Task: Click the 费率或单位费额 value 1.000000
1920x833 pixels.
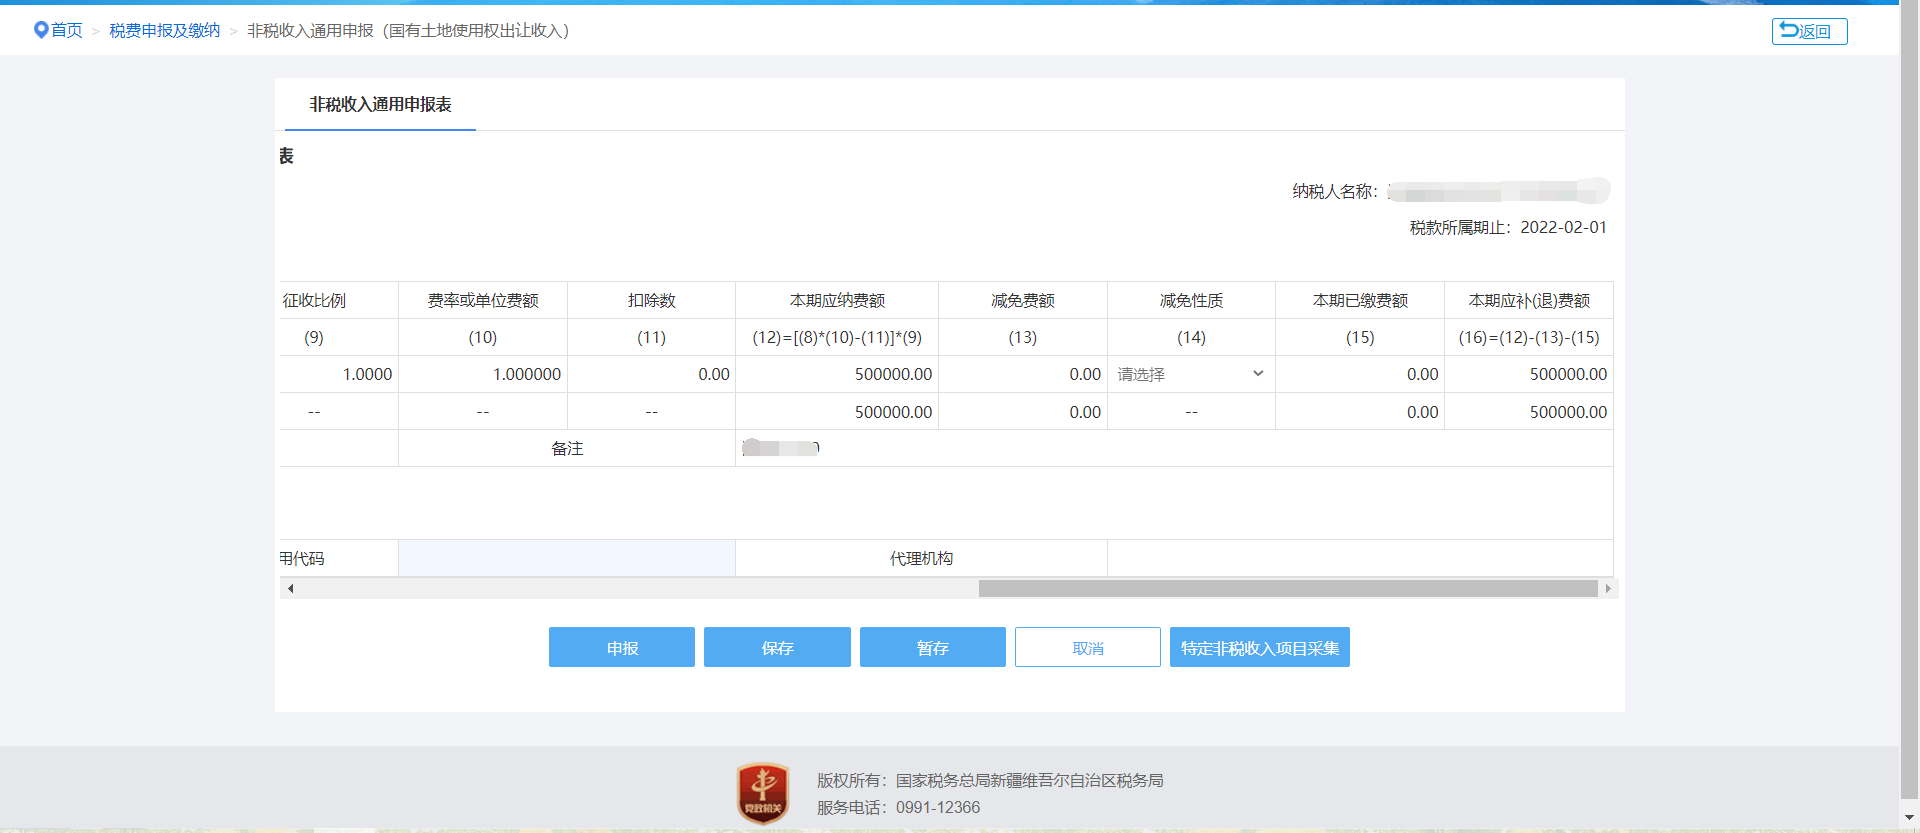Action: [x=527, y=374]
